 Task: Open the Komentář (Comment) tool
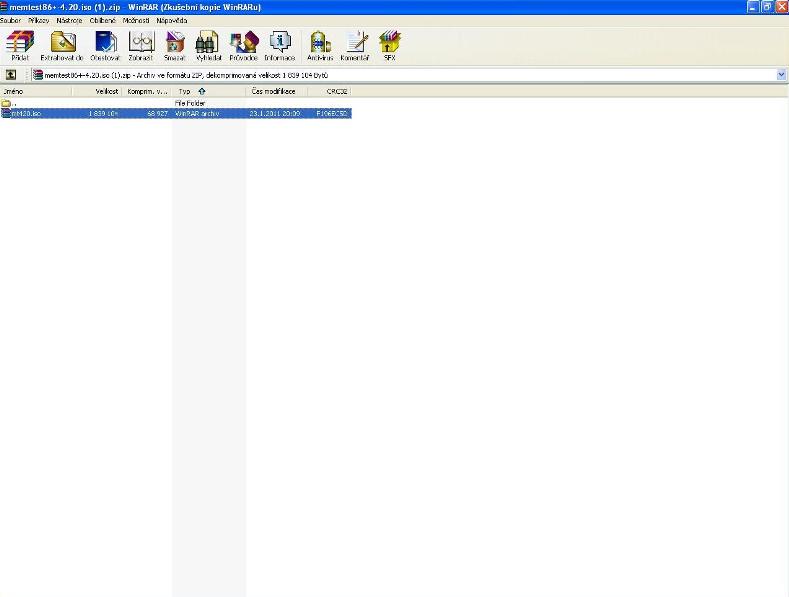click(355, 42)
